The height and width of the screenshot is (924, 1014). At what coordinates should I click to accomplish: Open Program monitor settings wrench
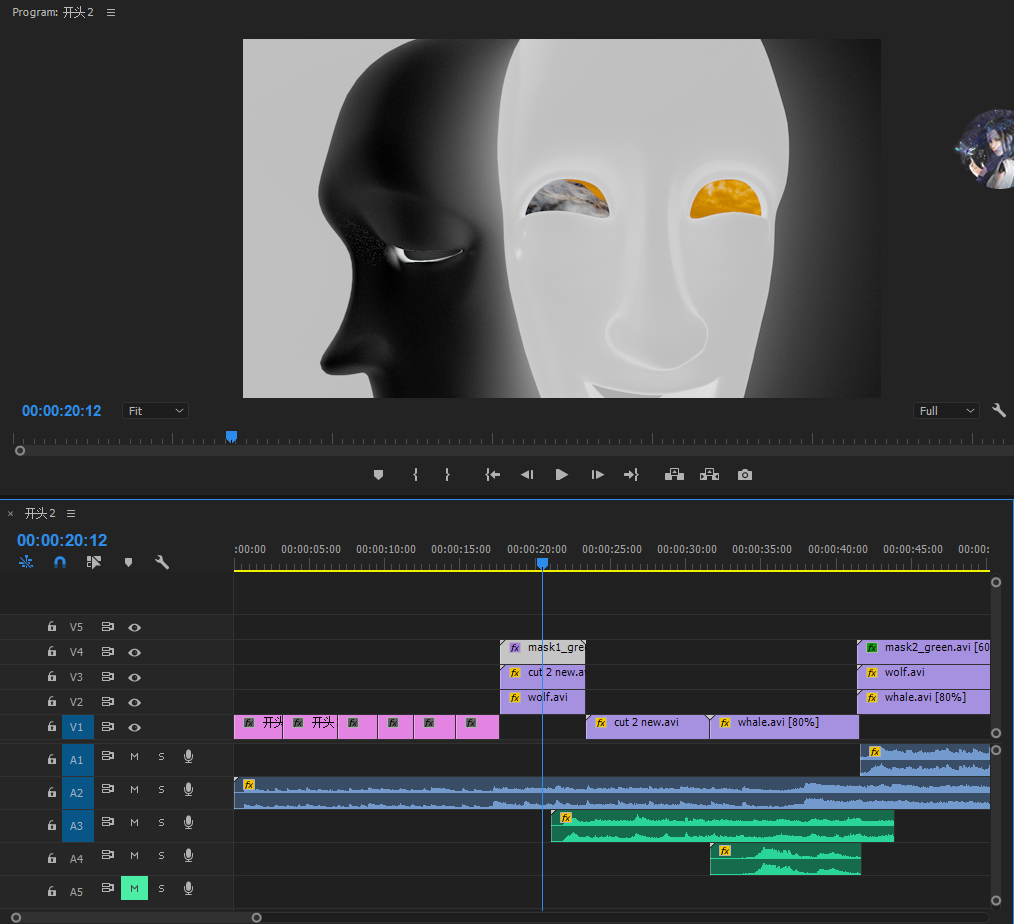click(998, 410)
